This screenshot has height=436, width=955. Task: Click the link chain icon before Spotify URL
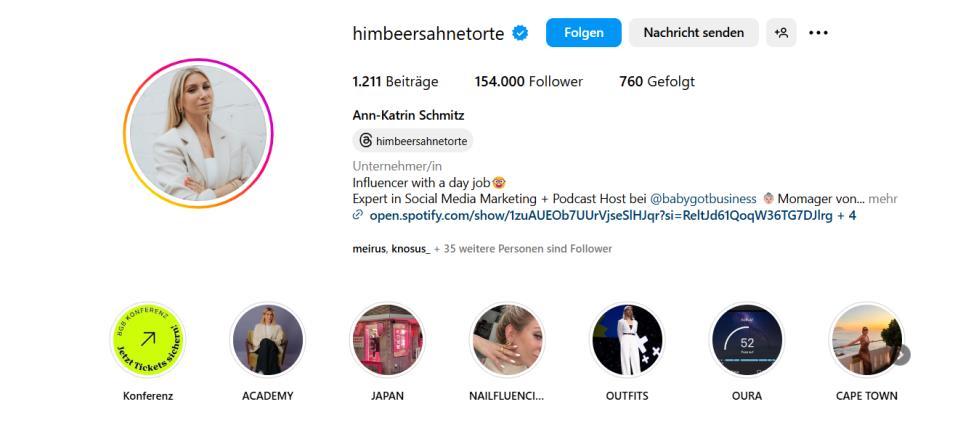point(358,215)
